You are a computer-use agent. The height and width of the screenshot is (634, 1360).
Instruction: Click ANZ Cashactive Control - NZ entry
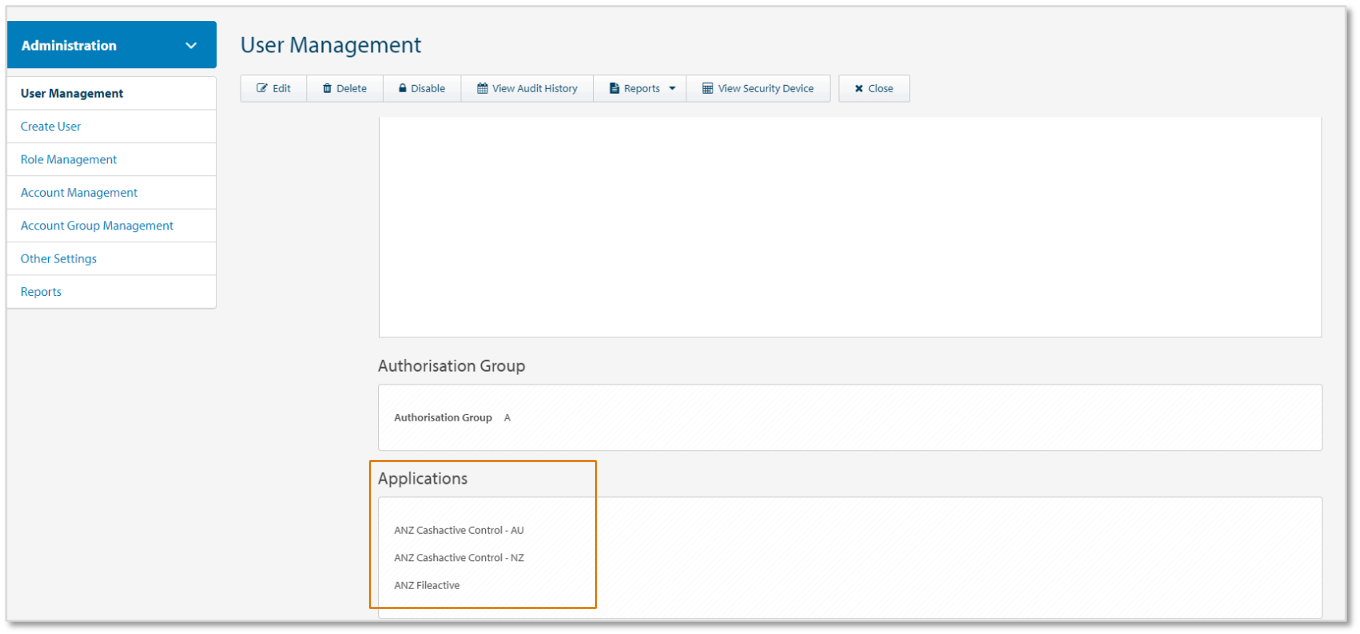(459, 558)
